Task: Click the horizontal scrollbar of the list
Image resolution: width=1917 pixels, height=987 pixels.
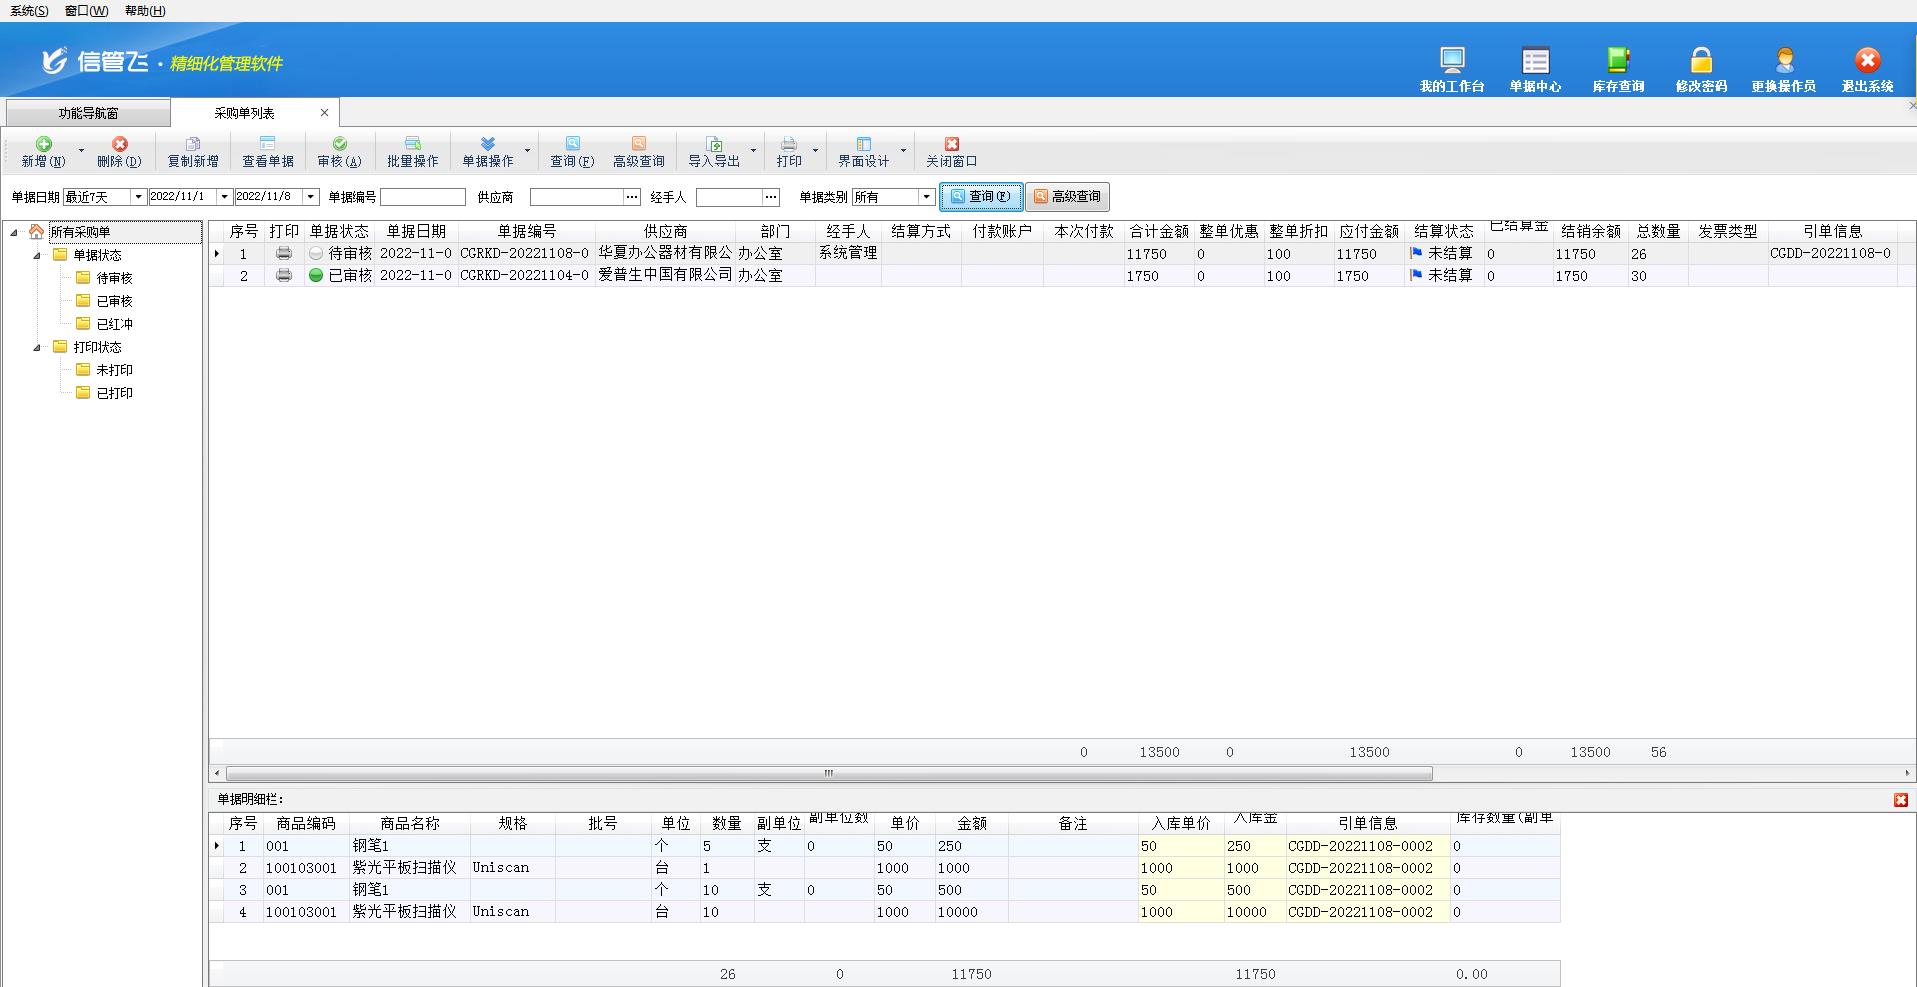Action: pyautogui.click(x=828, y=773)
